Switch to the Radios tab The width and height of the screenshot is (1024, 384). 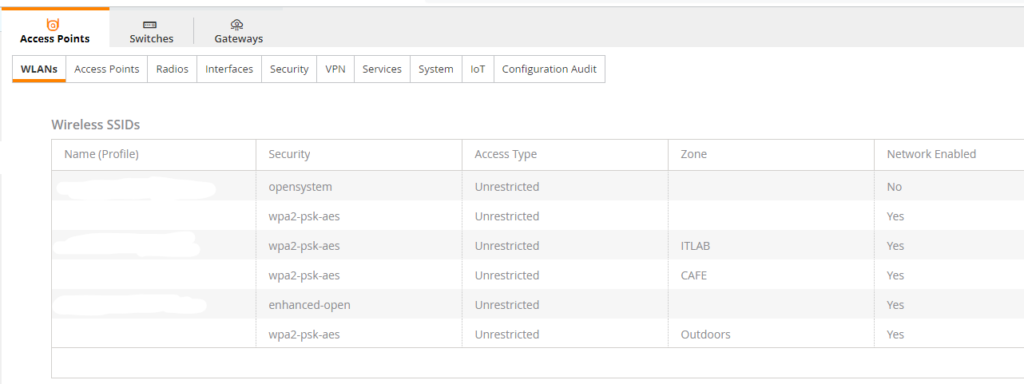click(x=172, y=69)
